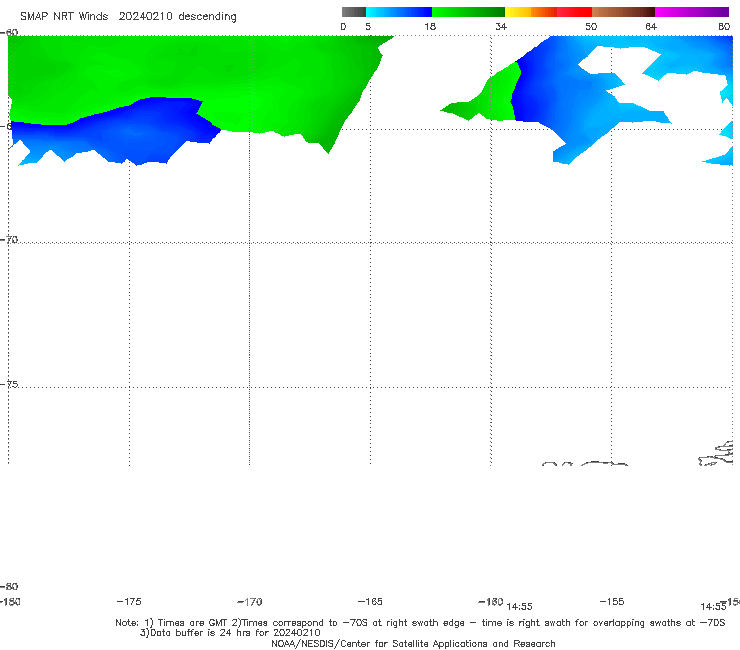Pick the cyan-to-blue 5-18 color bar segment

[x=399, y=12]
